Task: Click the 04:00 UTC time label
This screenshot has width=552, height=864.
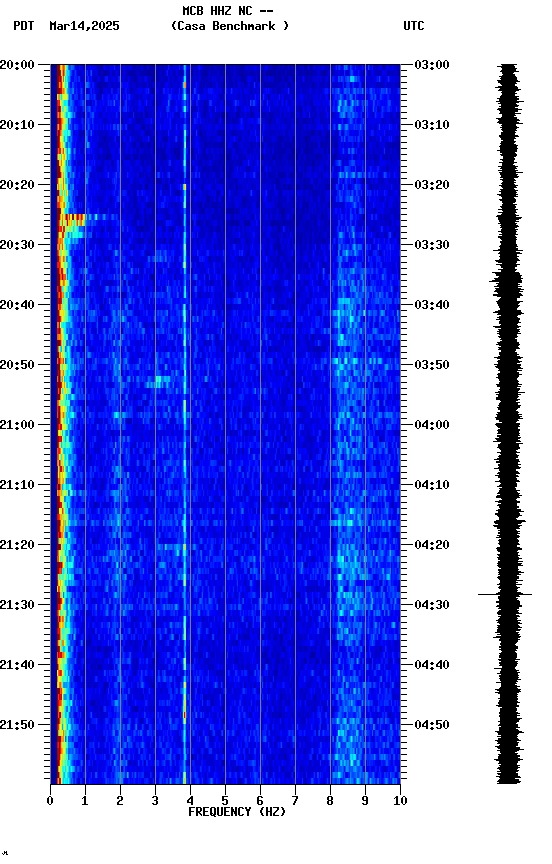Action: pyautogui.click(x=432, y=425)
